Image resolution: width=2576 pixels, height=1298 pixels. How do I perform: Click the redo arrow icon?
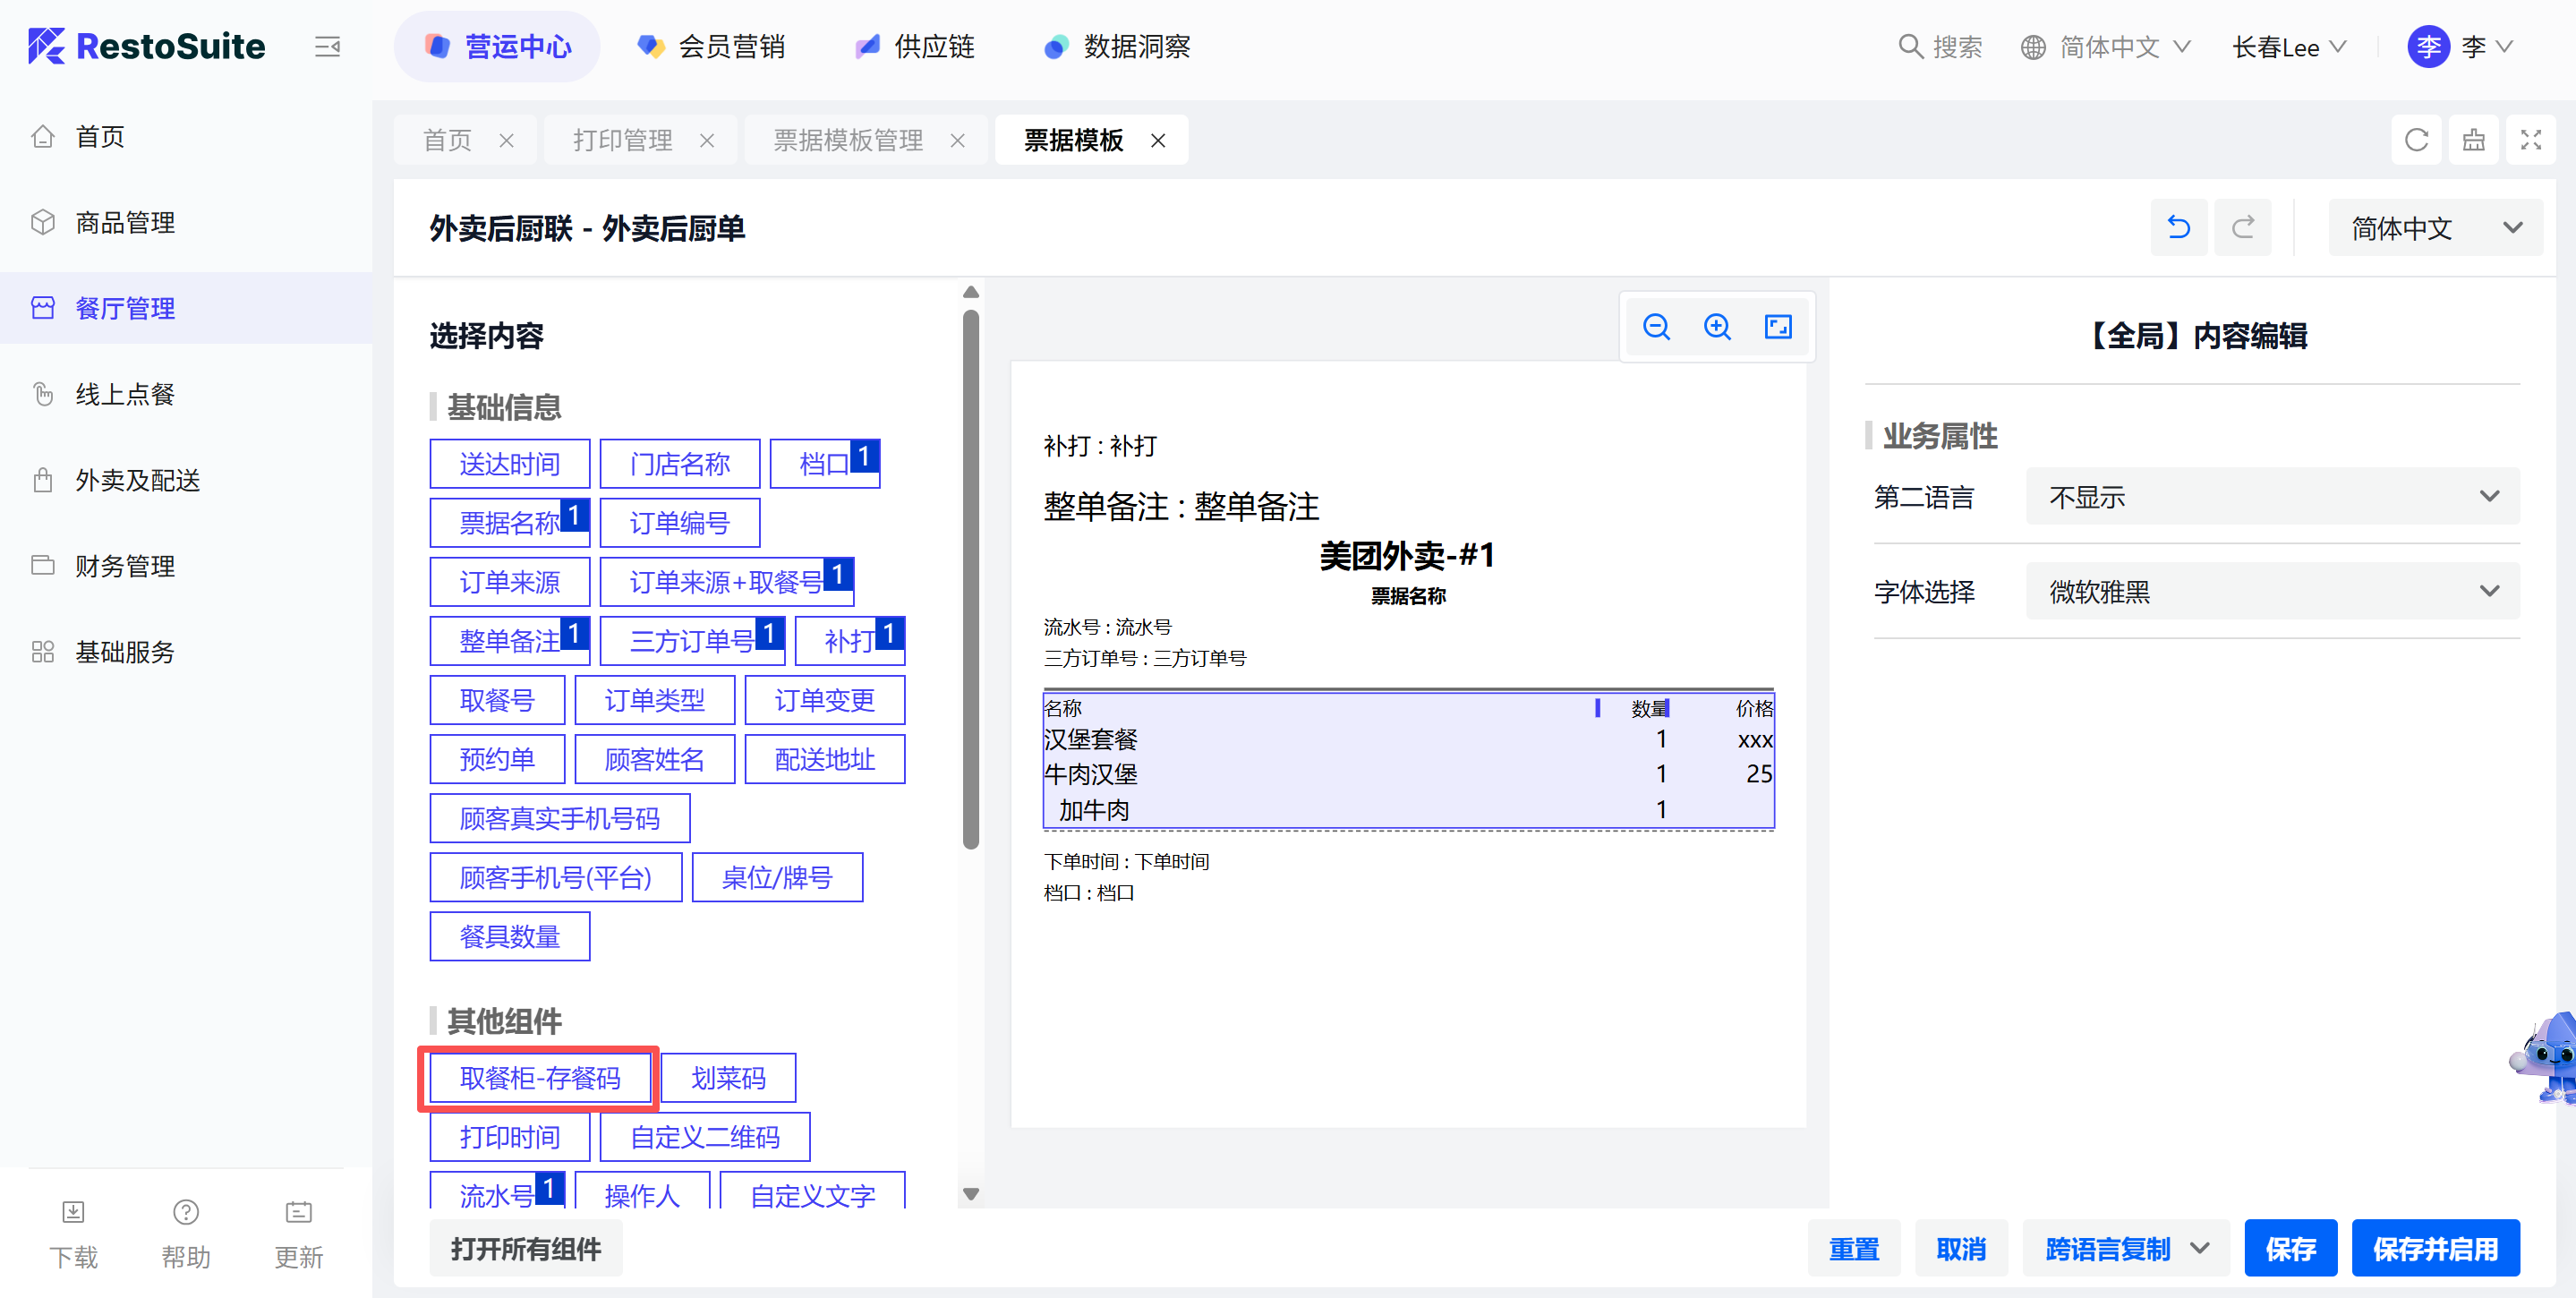[x=2242, y=228]
